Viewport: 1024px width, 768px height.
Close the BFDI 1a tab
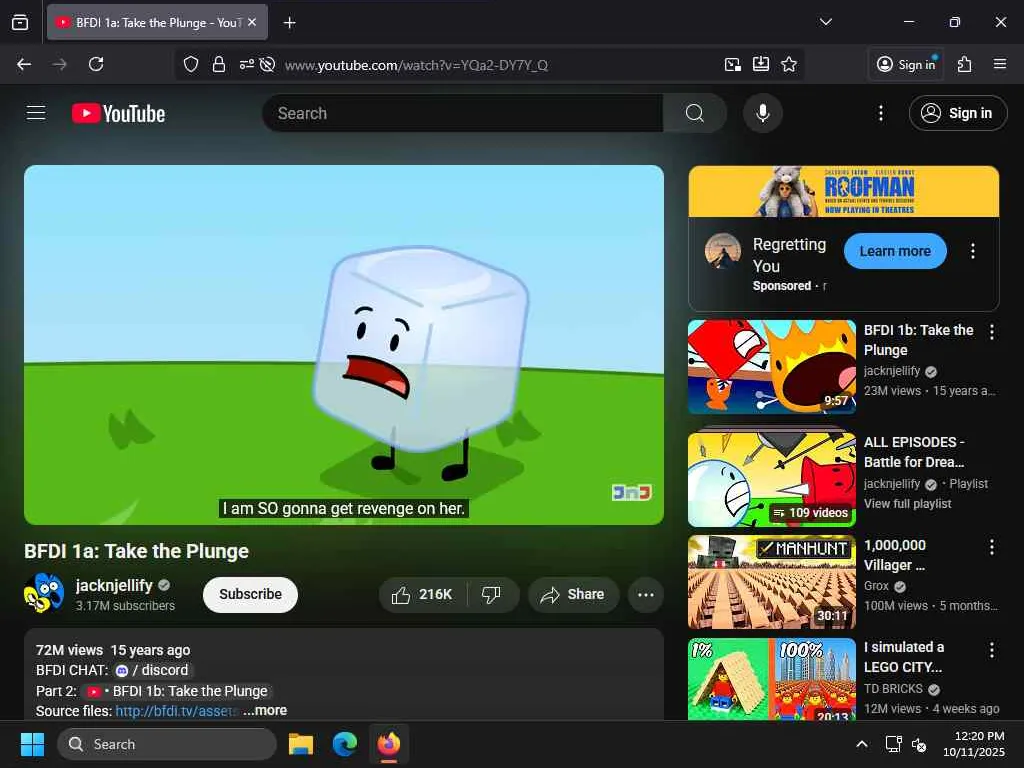(252, 22)
